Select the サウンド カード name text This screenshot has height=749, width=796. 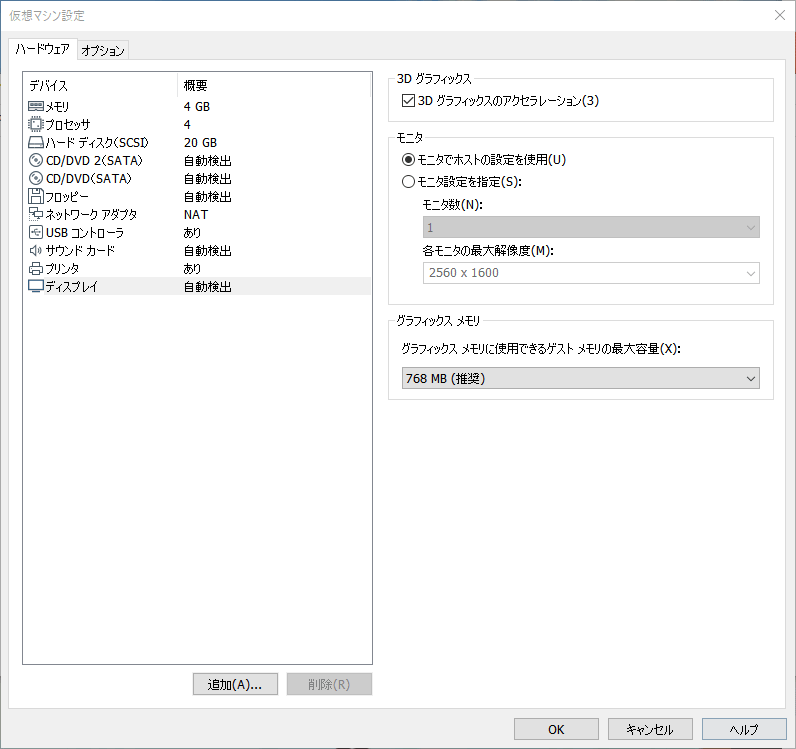click(80, 250)
